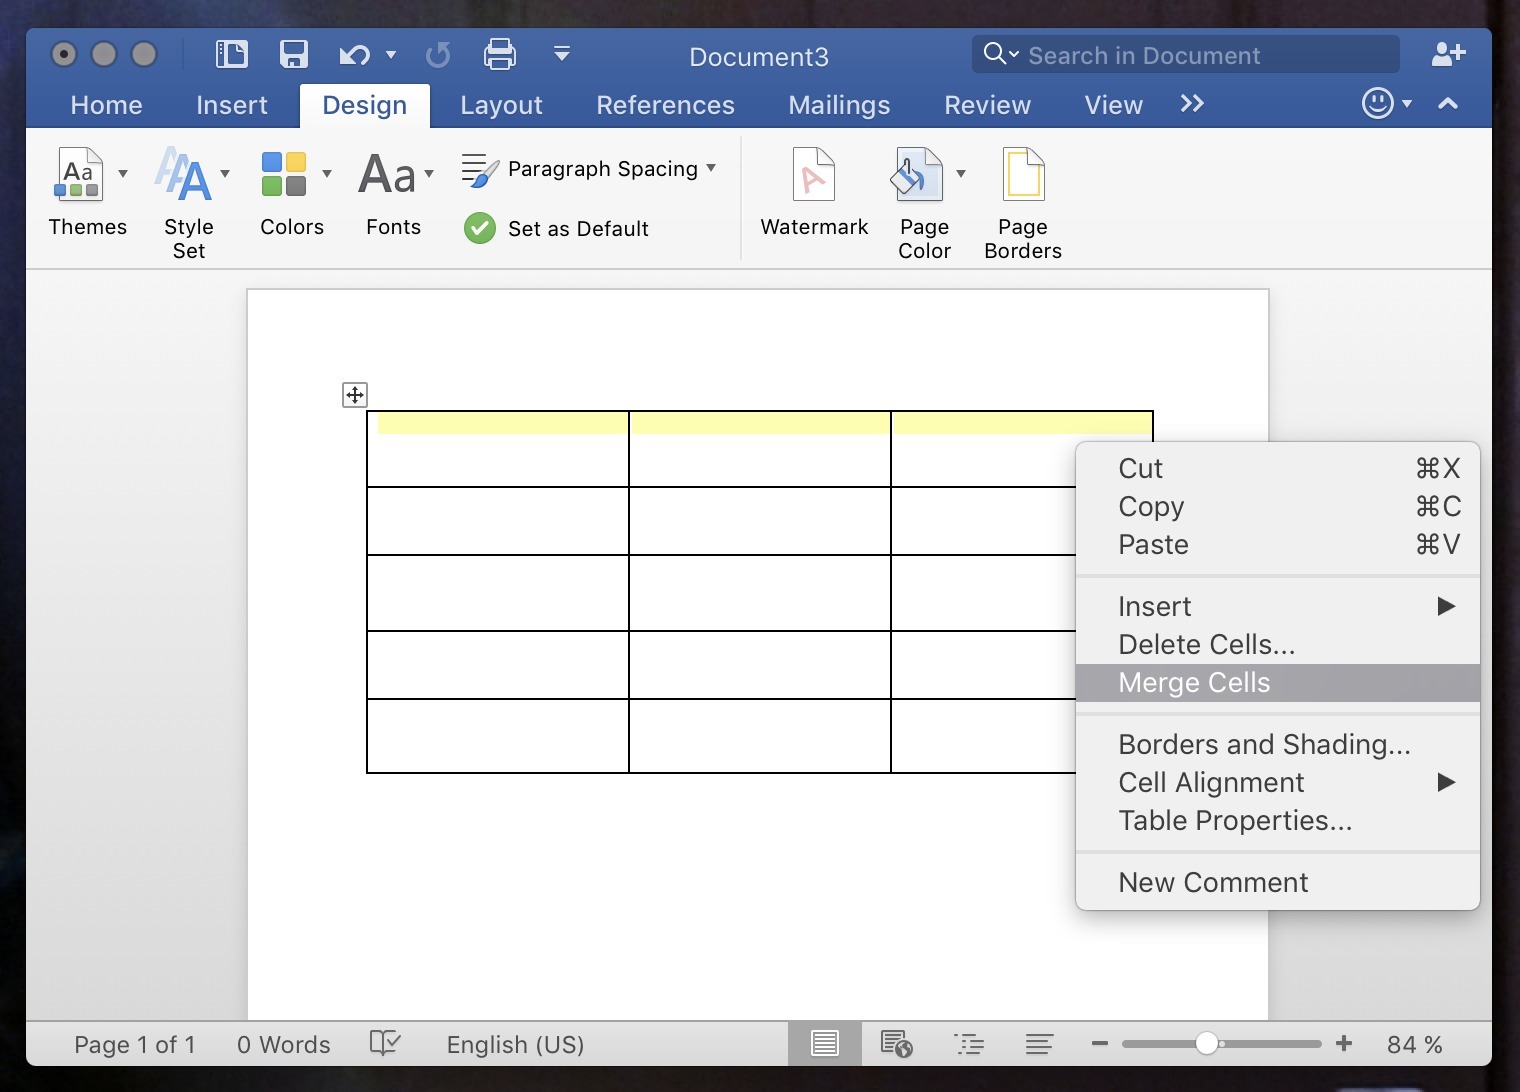
Task: Click the Print icon
Action: [x=499, y=54]
